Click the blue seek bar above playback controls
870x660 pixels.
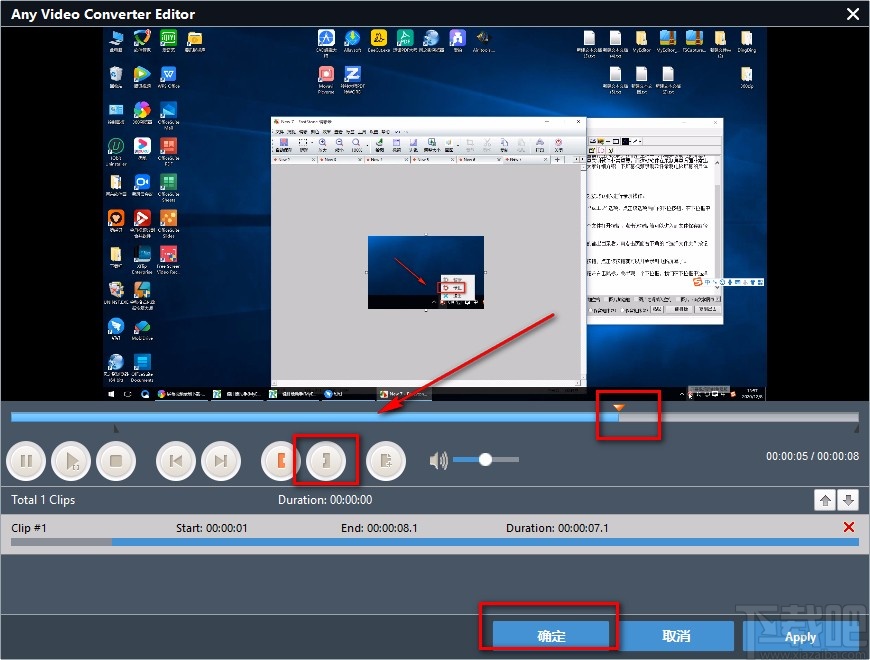click(x=300, y=416)
